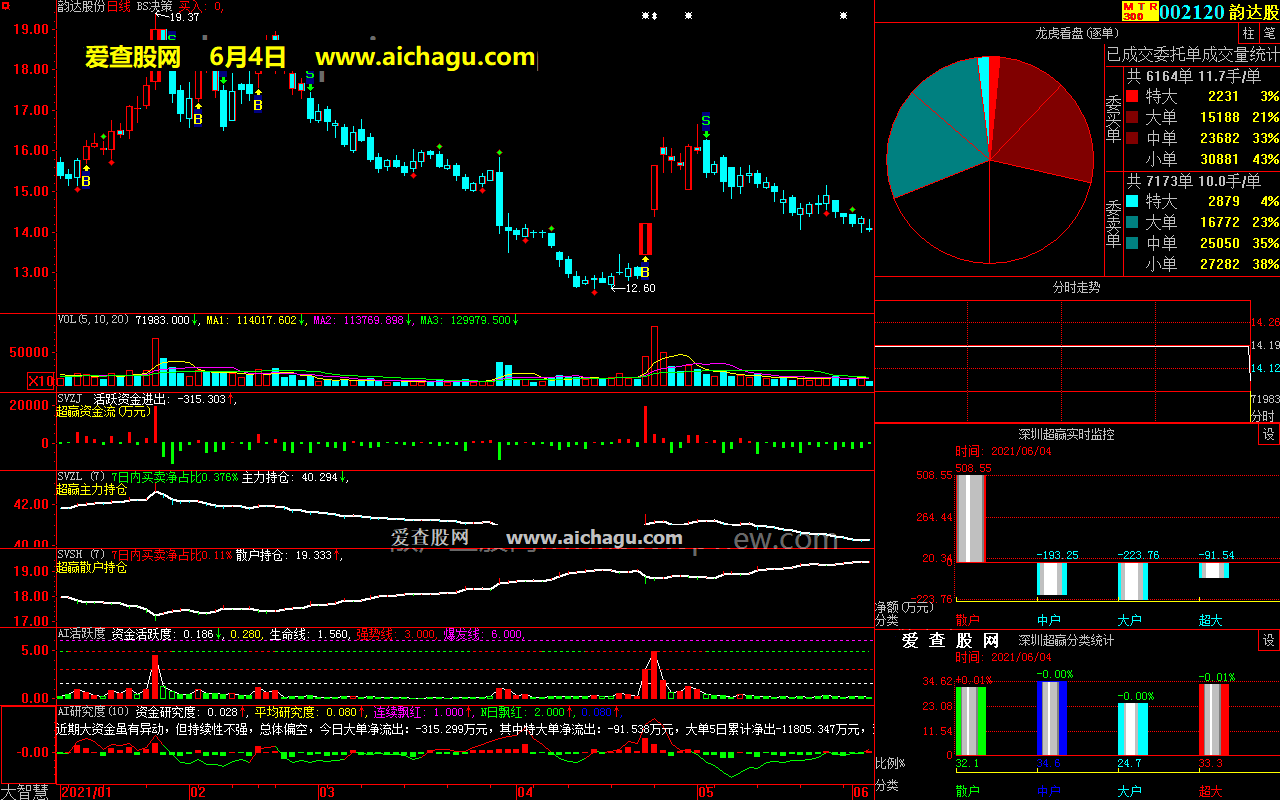Click the large red candlestick above 12.60 B marker
This screenshot has width=1280, height=800.
tap(645, 239)
